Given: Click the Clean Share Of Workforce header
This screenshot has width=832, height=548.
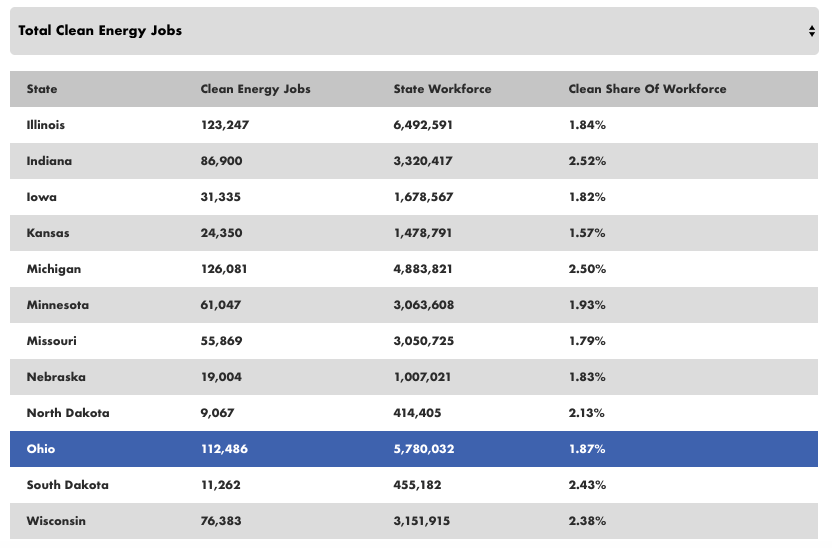Looking at the screenshot, I should pos(647,89).
